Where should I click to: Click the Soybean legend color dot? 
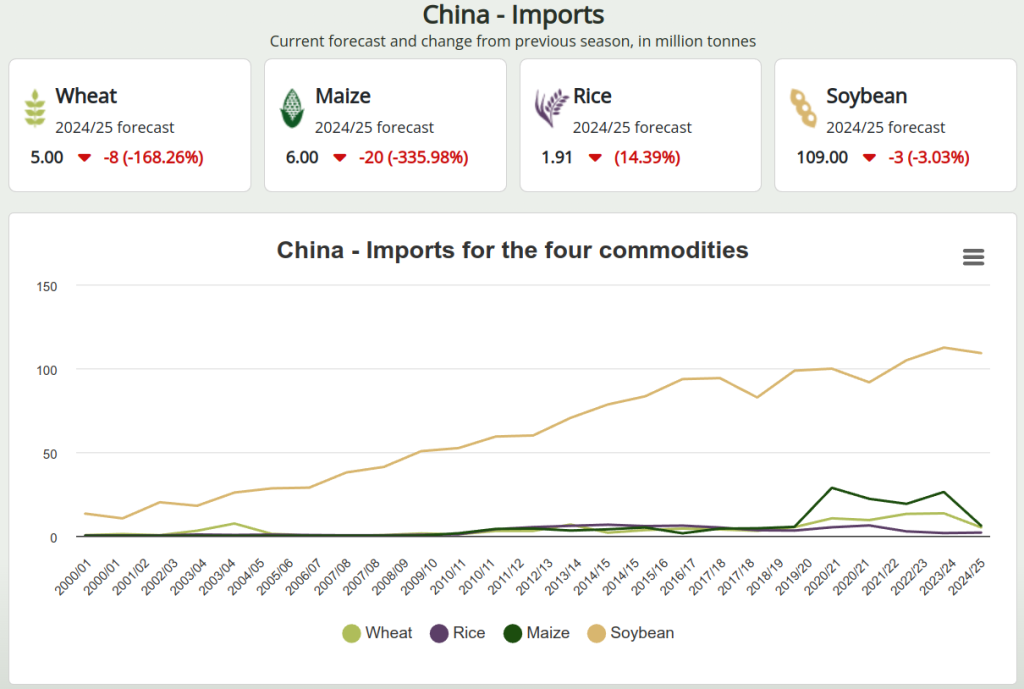click(x=597, y=633)
